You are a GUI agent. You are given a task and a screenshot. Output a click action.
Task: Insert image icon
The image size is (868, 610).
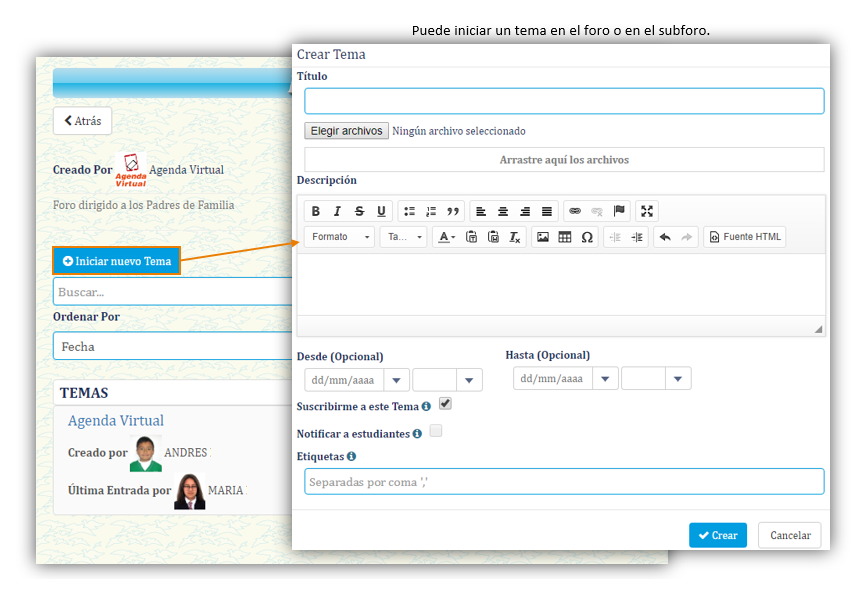point(543,237)
